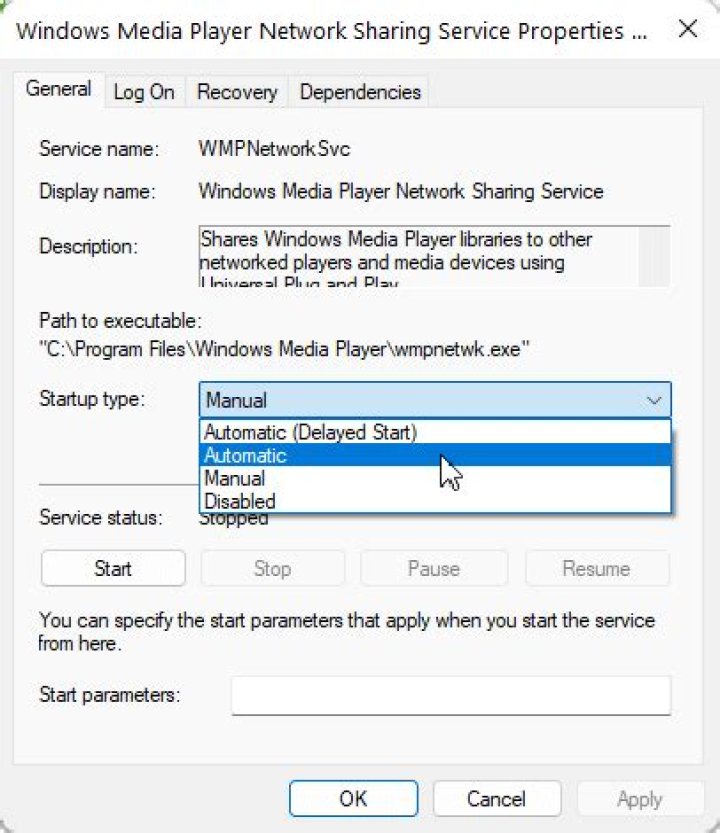This screenshot has width=720, height=833.
Task: Click the Resume service button
Action: tap(596, 569)
